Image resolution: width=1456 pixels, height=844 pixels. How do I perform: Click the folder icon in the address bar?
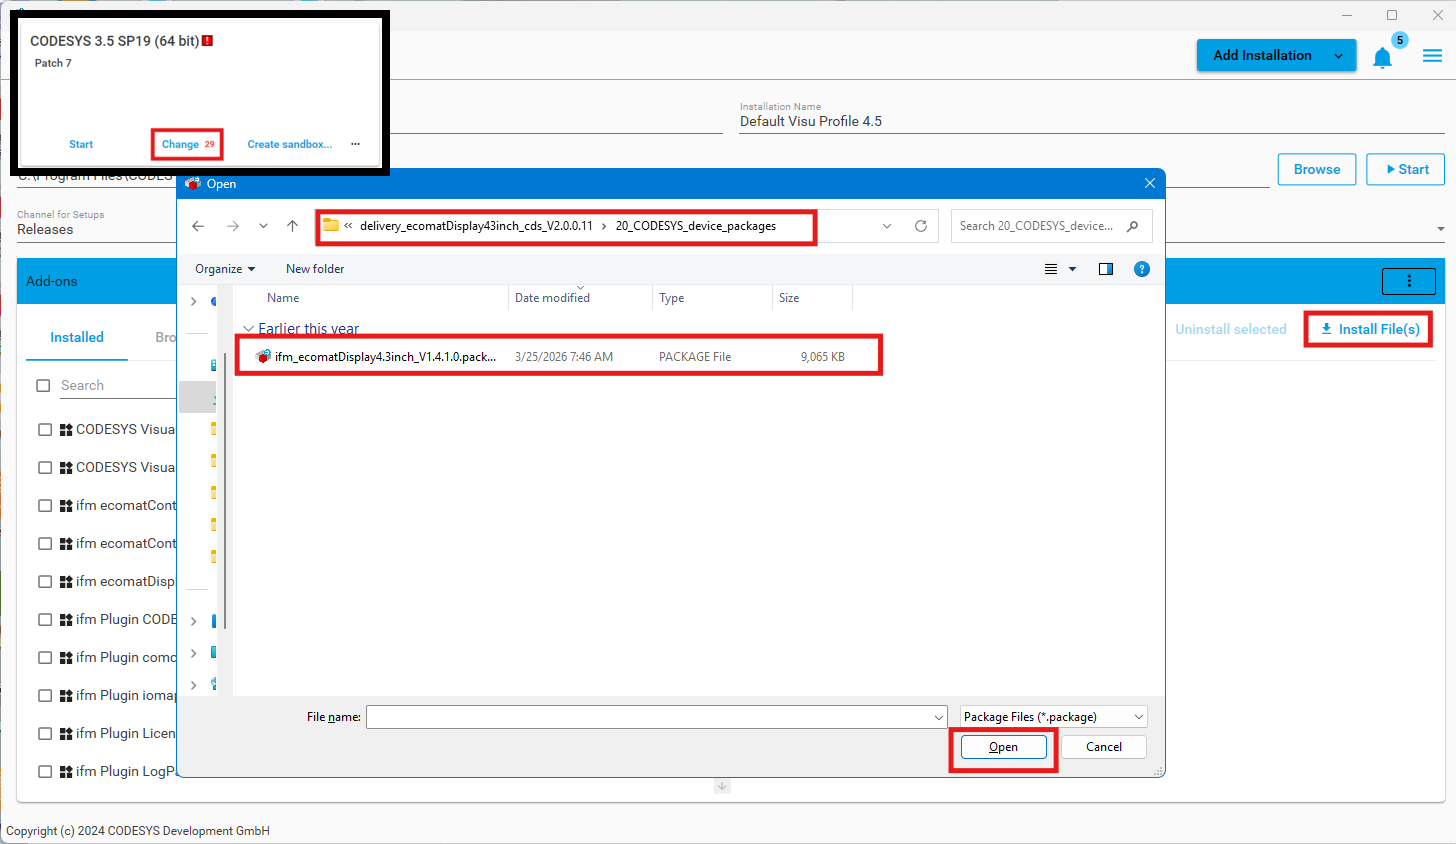[x=331, y=225]
